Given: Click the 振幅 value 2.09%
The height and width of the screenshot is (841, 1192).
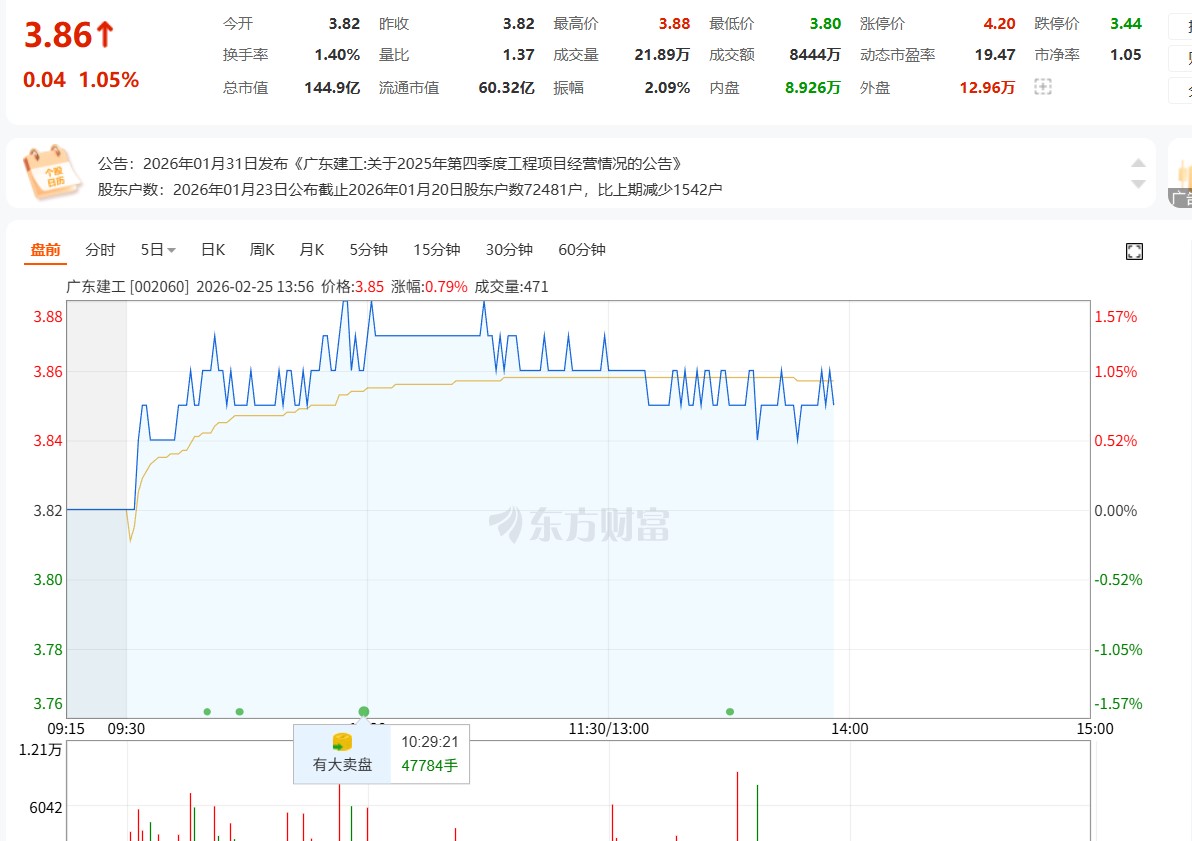Looking at the screenshot, I should (x=667, y=87).
